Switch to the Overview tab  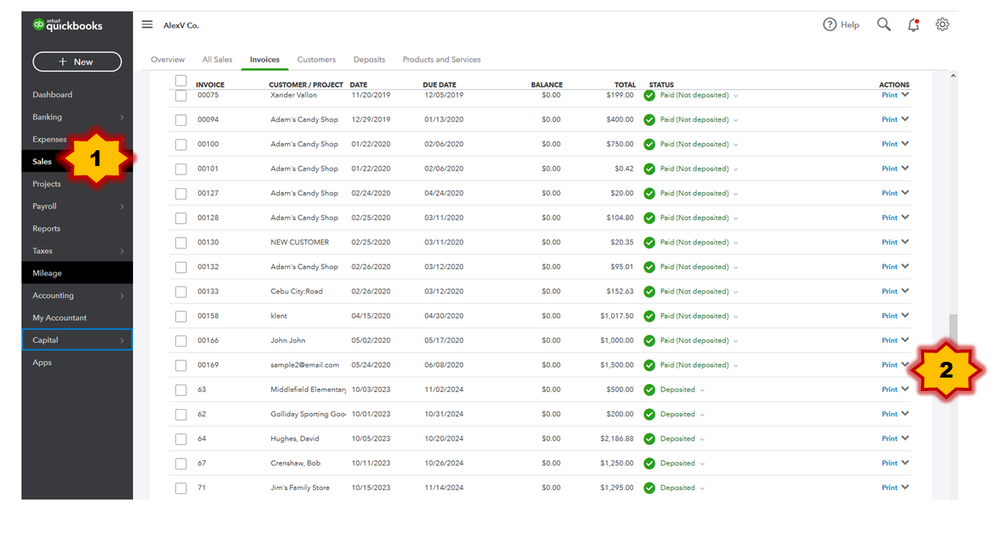click(168, 59)
